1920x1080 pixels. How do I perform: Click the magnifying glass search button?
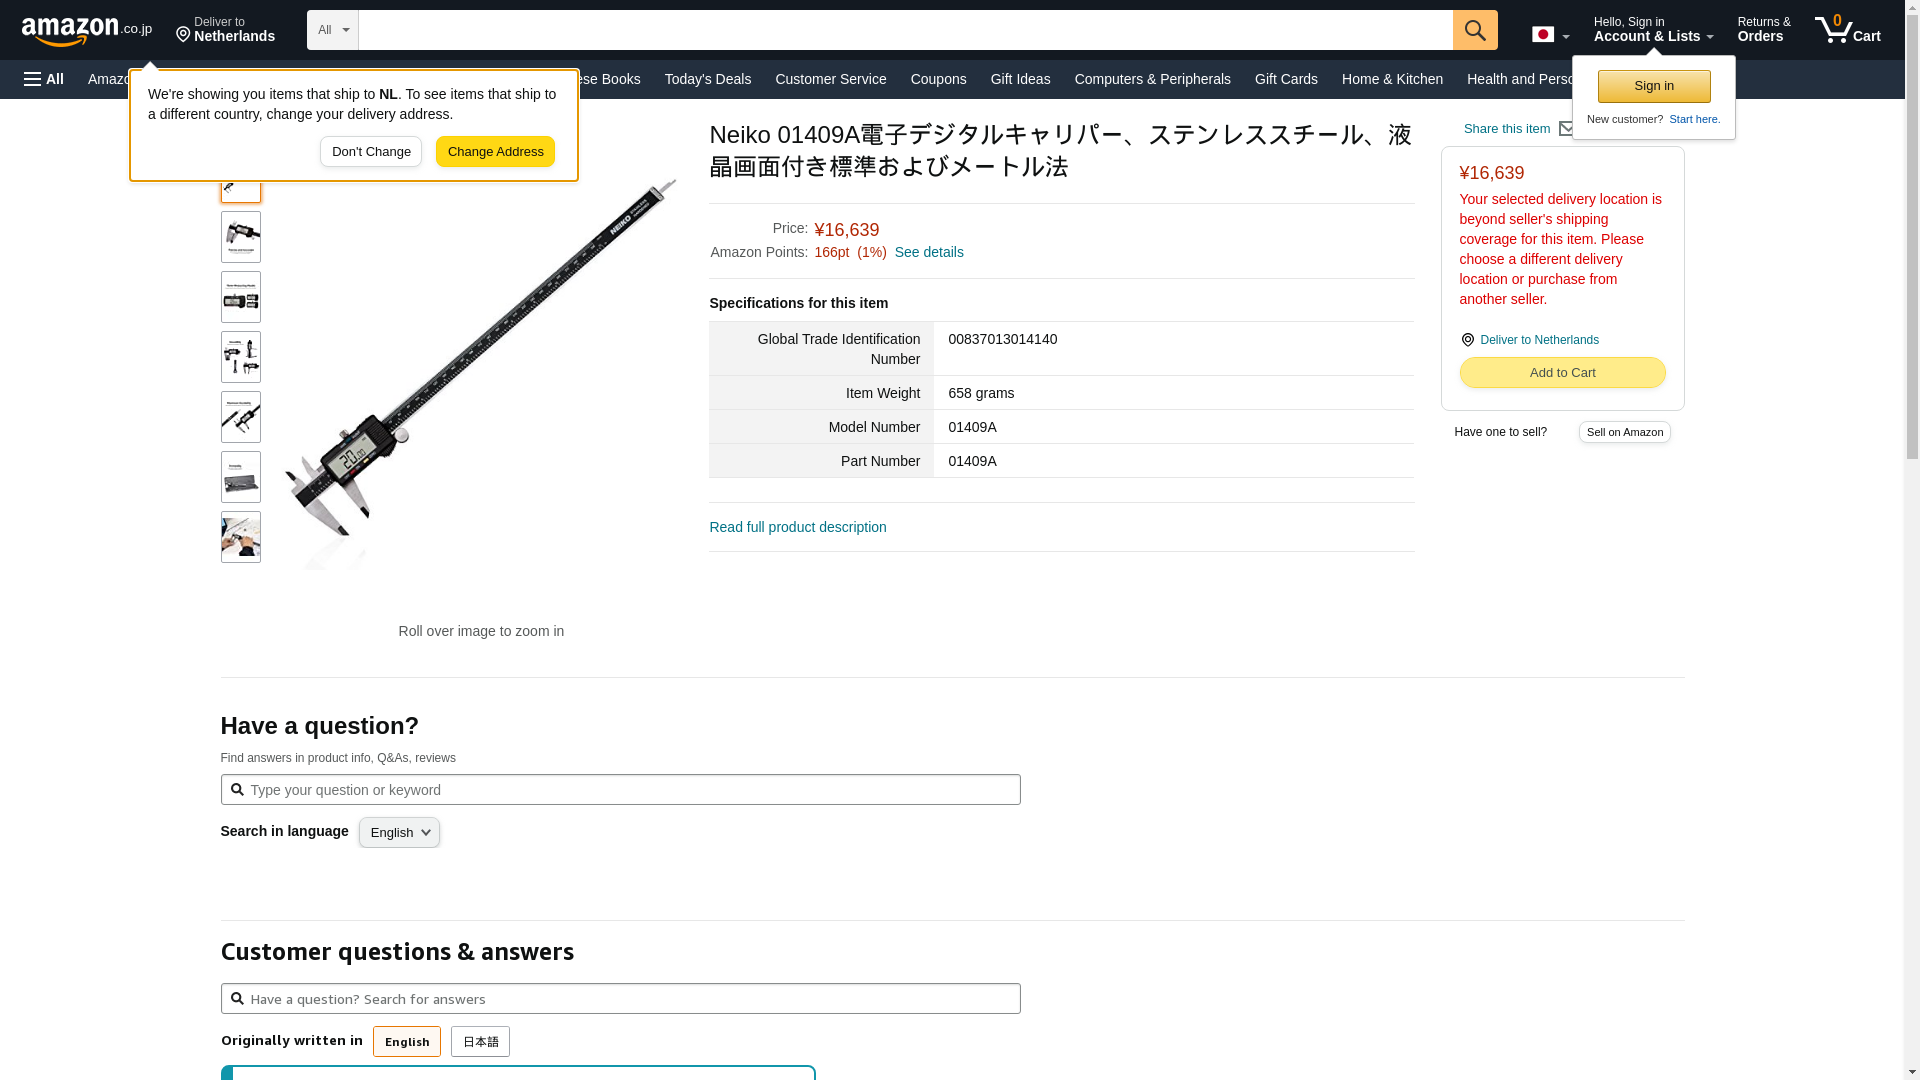tap(1474, 30)
